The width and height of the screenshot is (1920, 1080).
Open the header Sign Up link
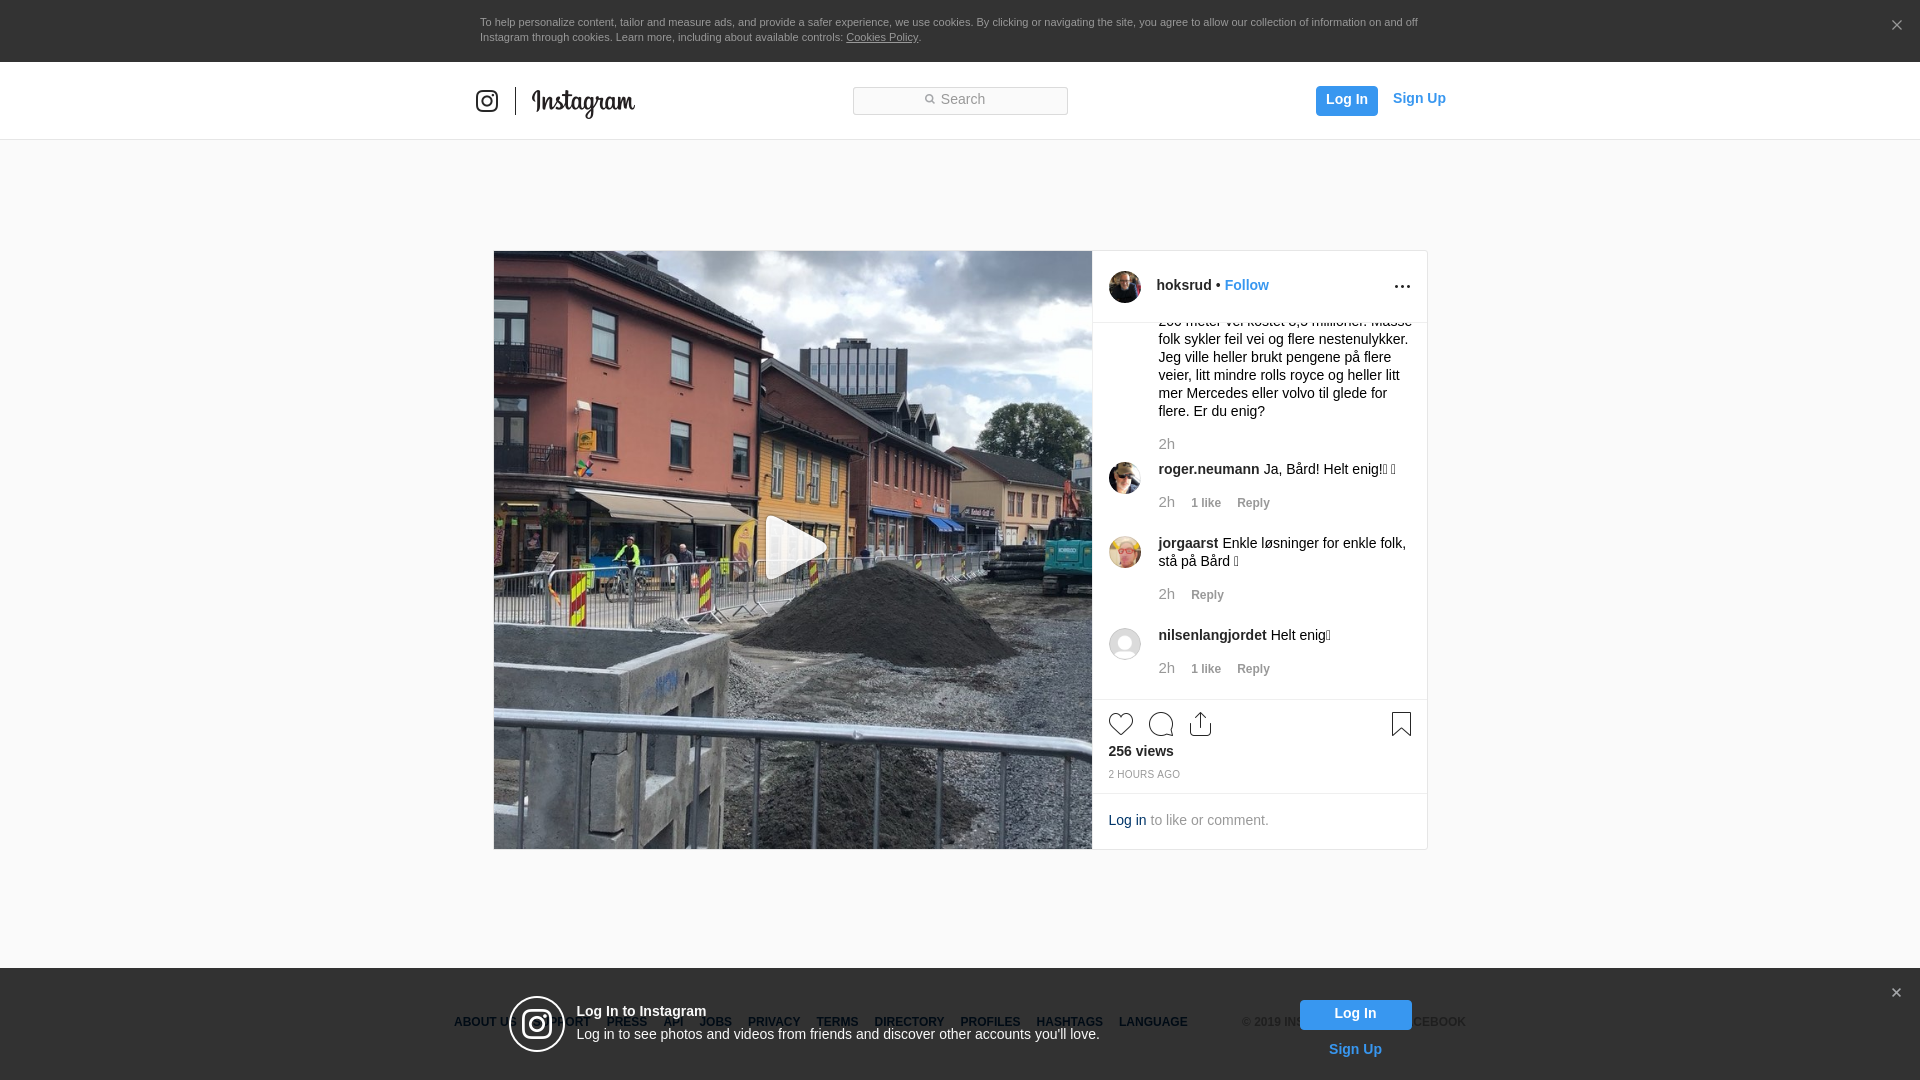point(1419,98)
